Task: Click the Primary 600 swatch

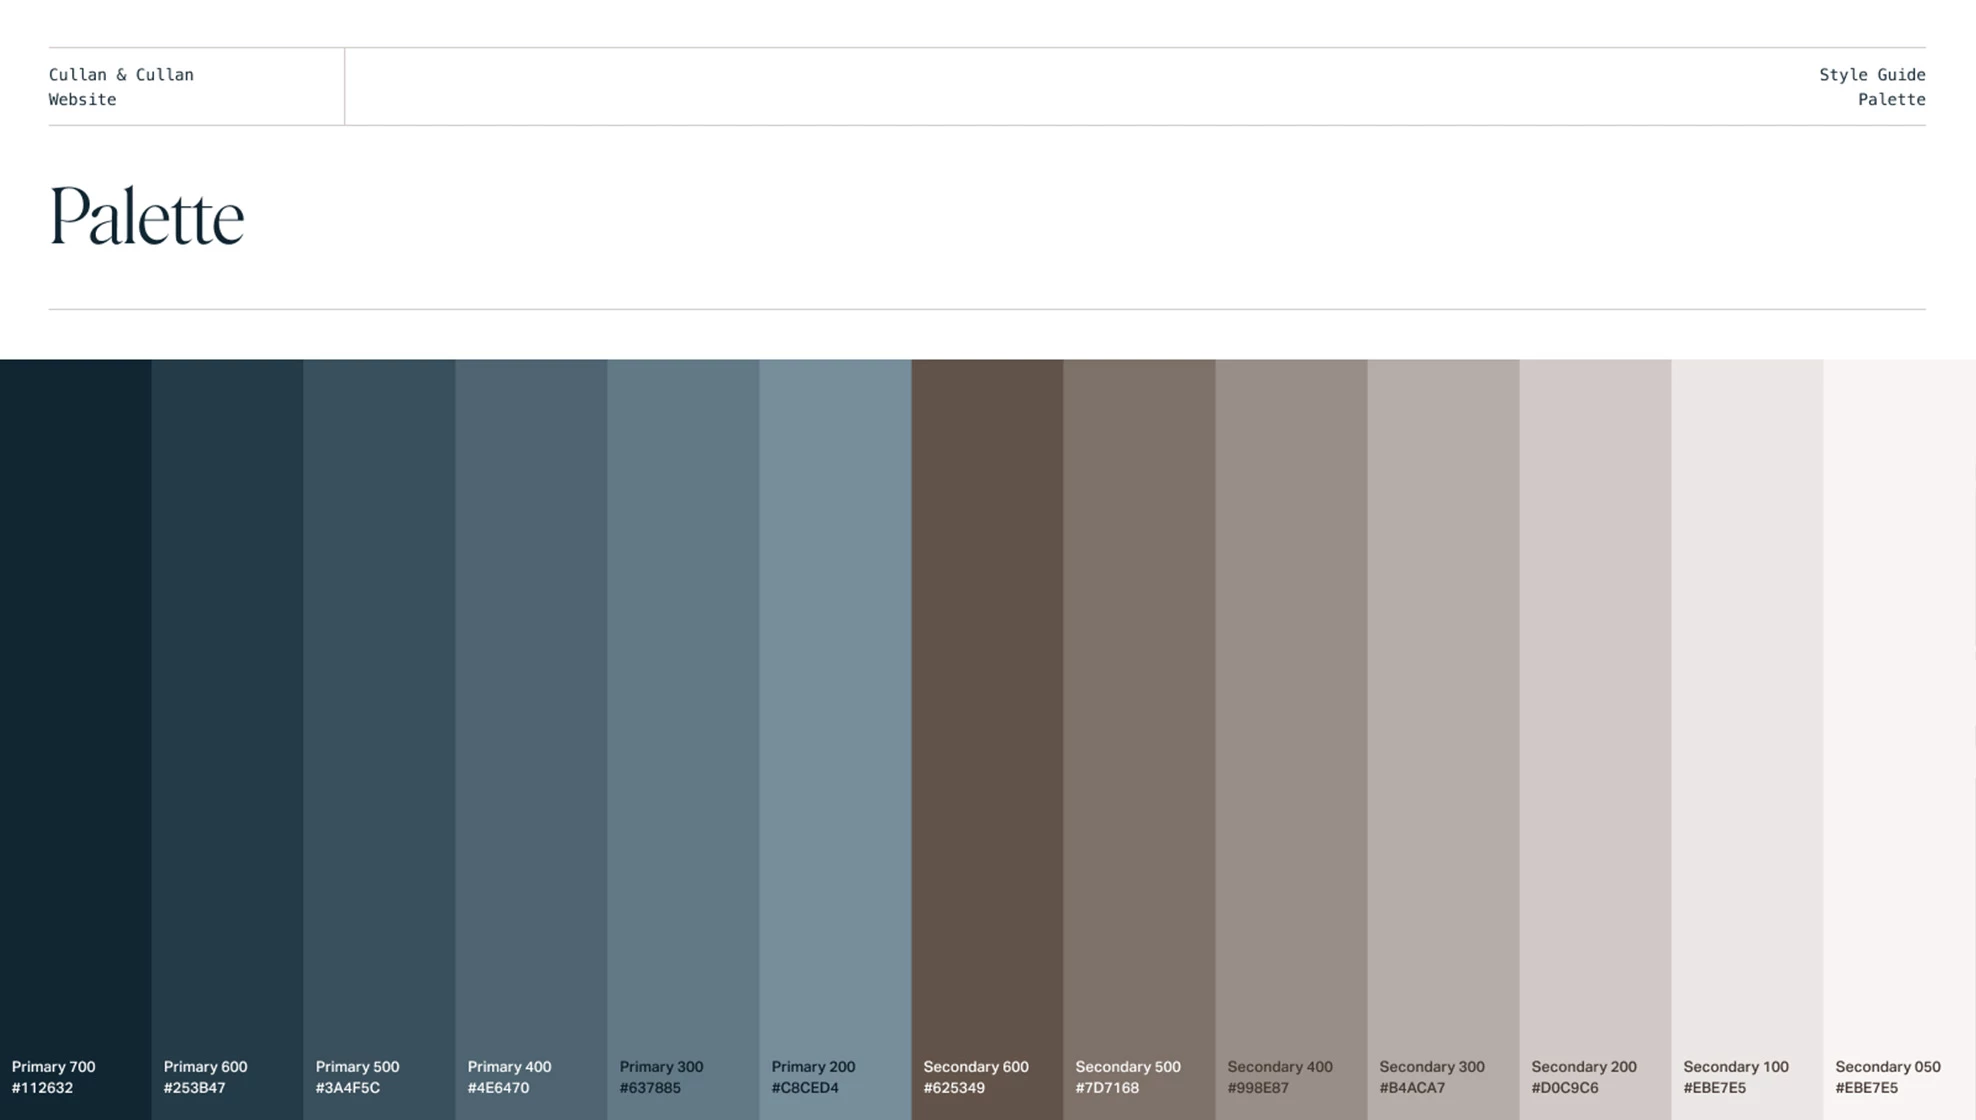Action: pyautogui.click(x=227, y=700)
